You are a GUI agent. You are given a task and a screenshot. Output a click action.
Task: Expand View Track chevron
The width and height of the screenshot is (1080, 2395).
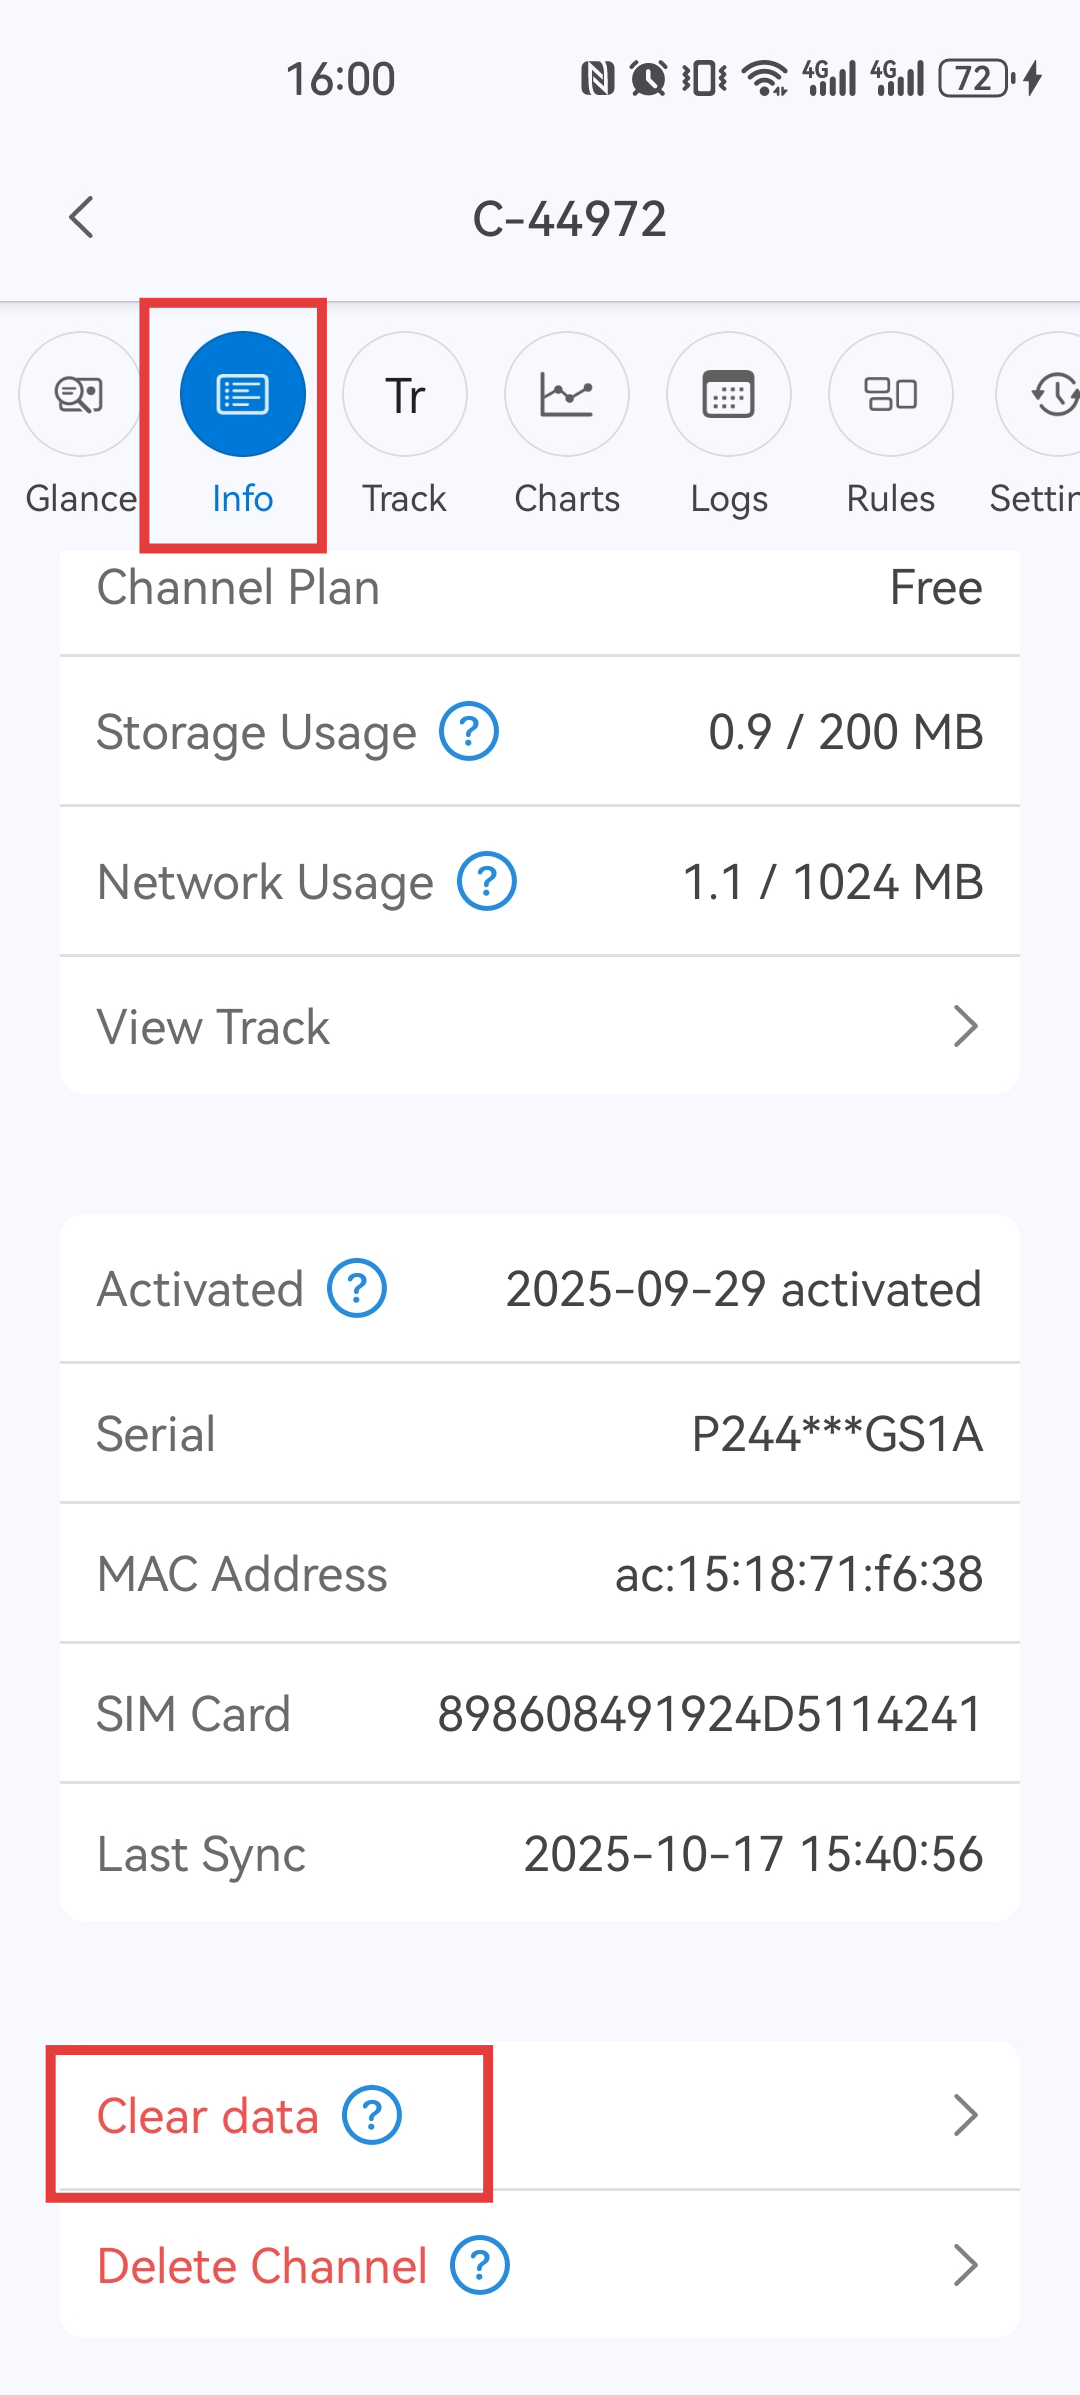click(x=965, y=1026)
